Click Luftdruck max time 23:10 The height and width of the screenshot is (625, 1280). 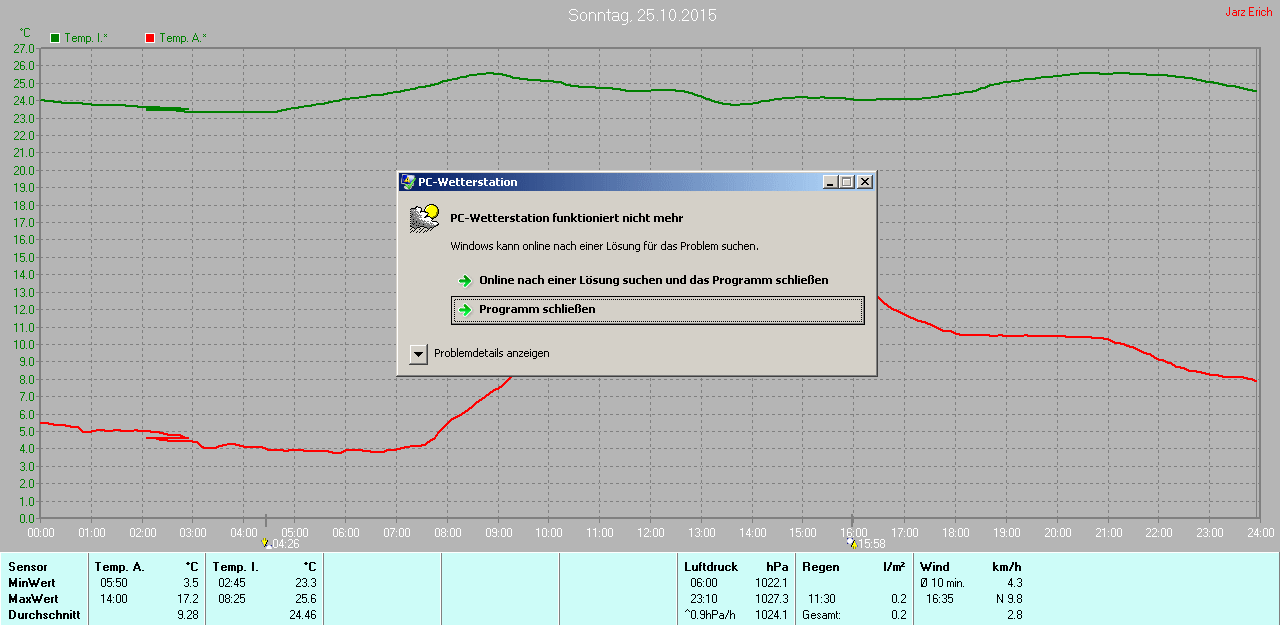pyautogui.click(x=704, y=599)
